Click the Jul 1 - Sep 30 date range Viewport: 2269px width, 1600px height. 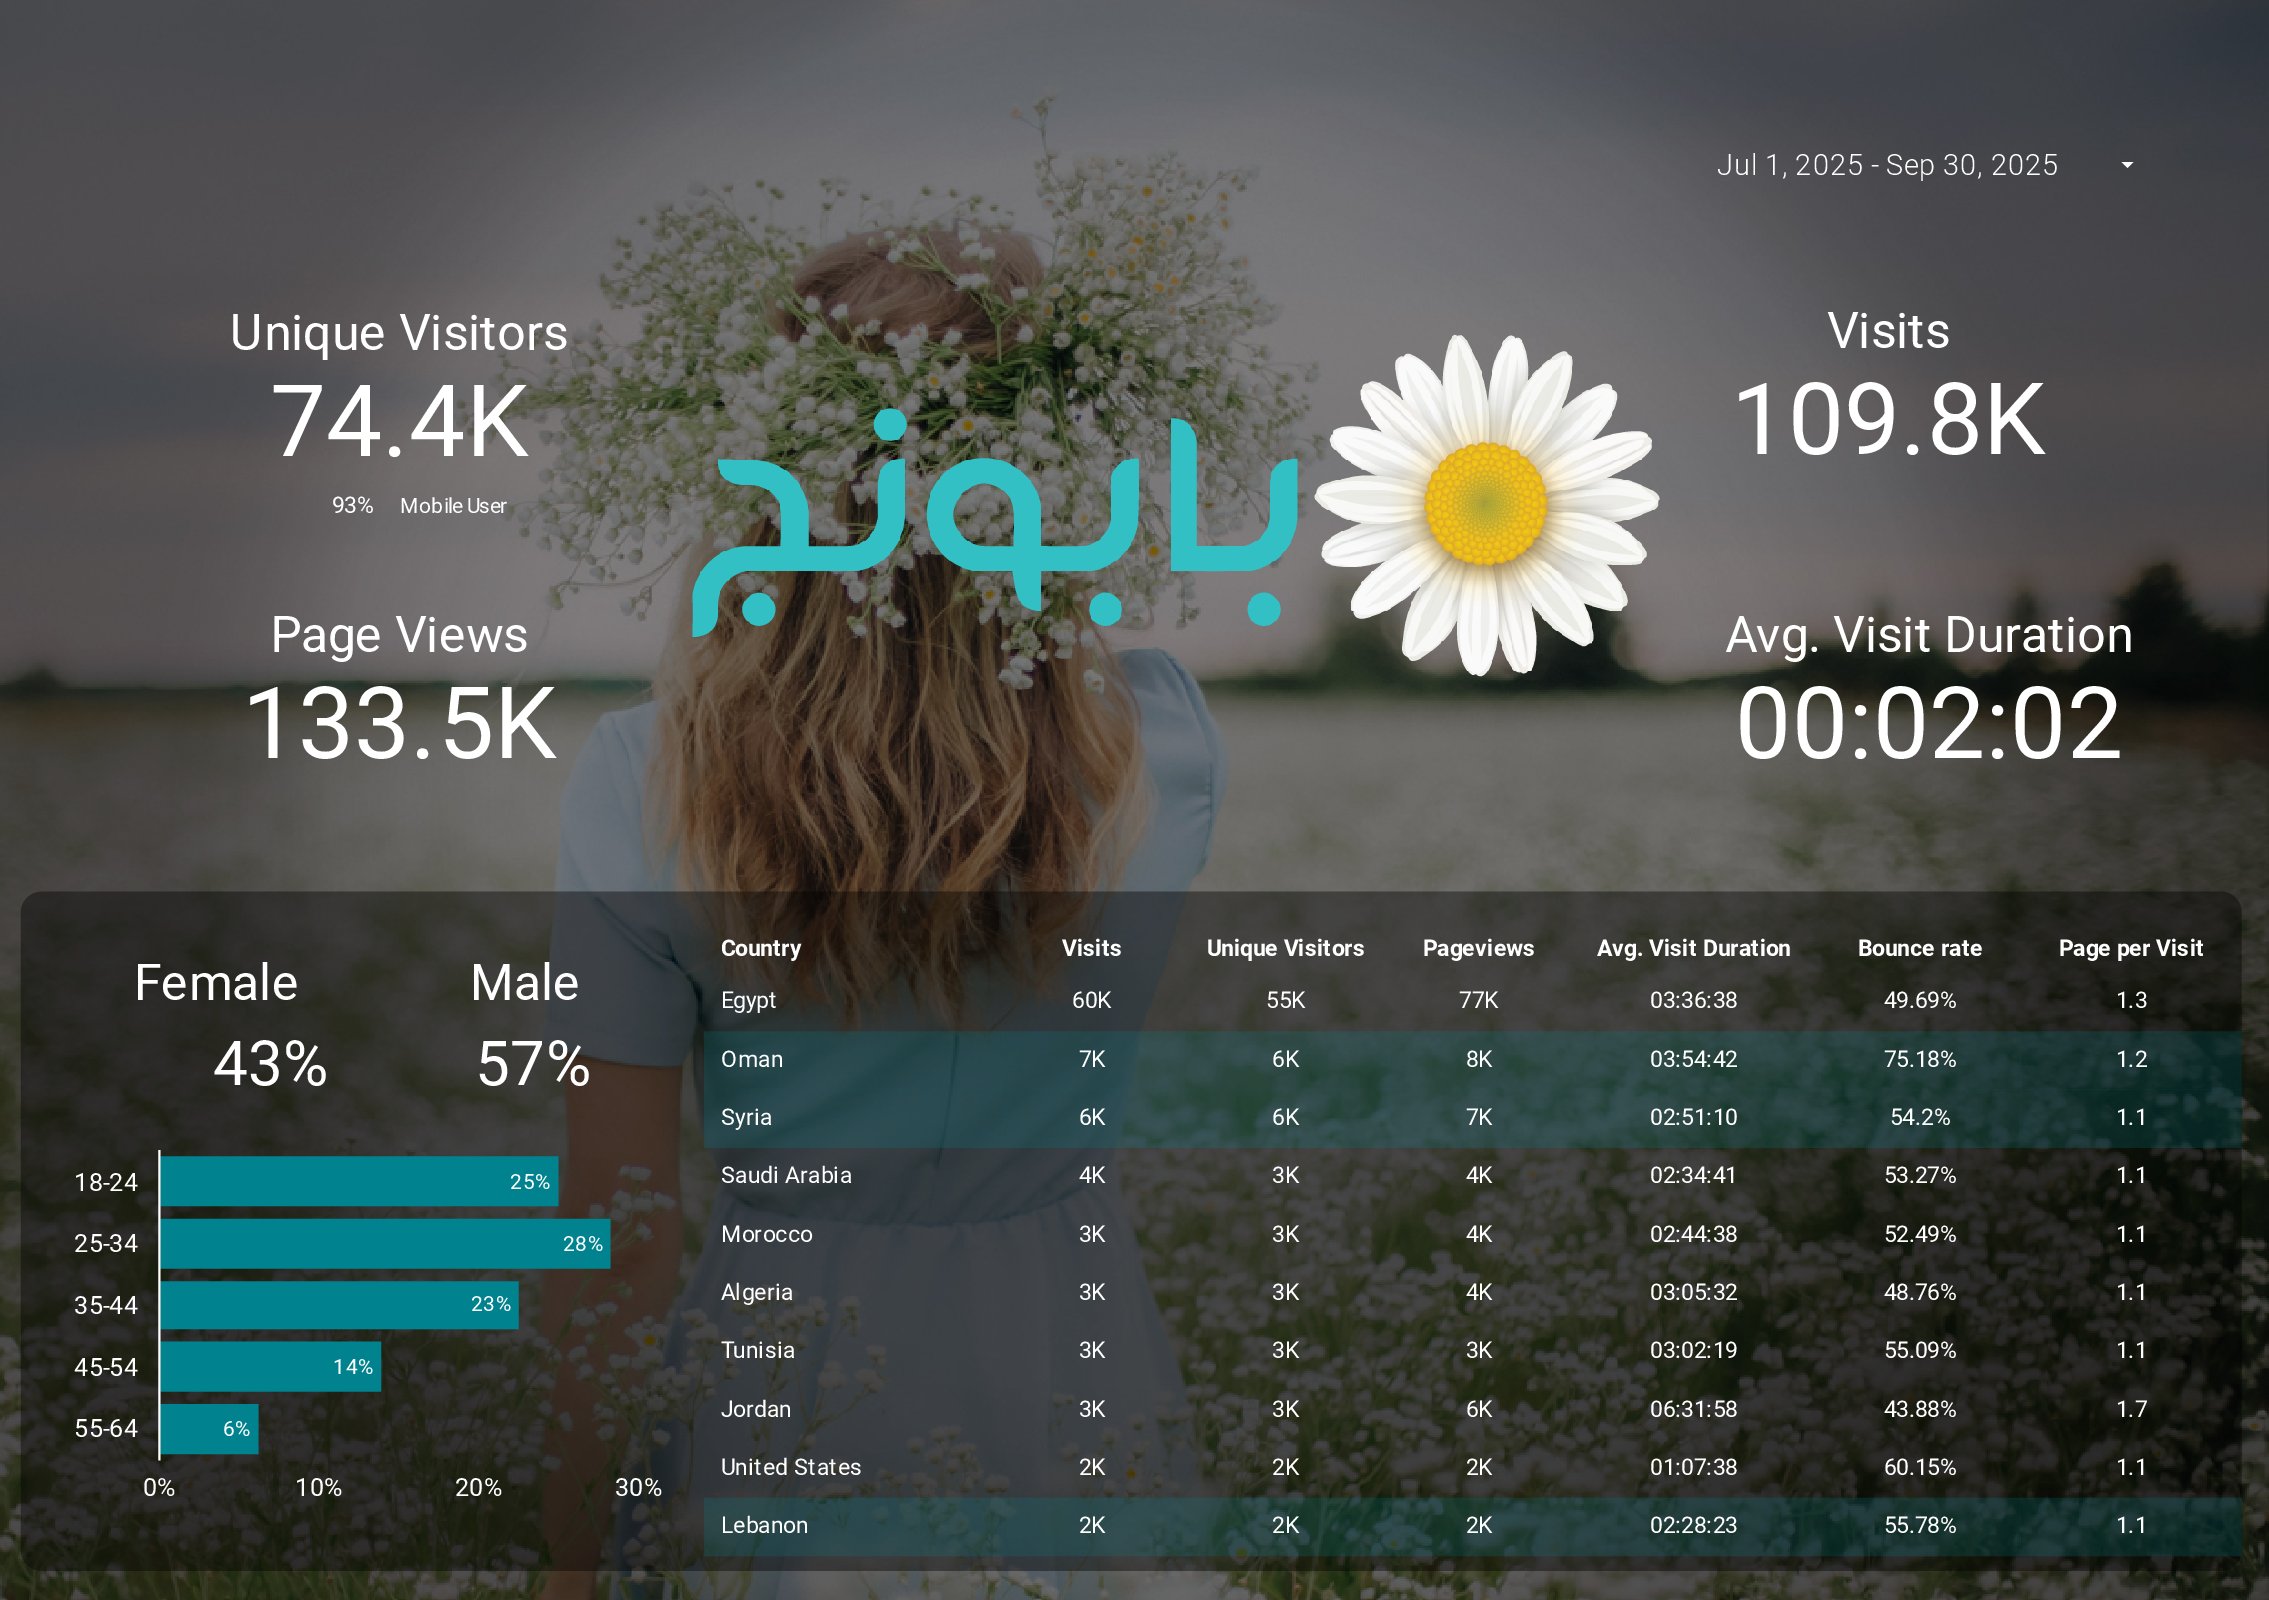(x=1886, y=165)
